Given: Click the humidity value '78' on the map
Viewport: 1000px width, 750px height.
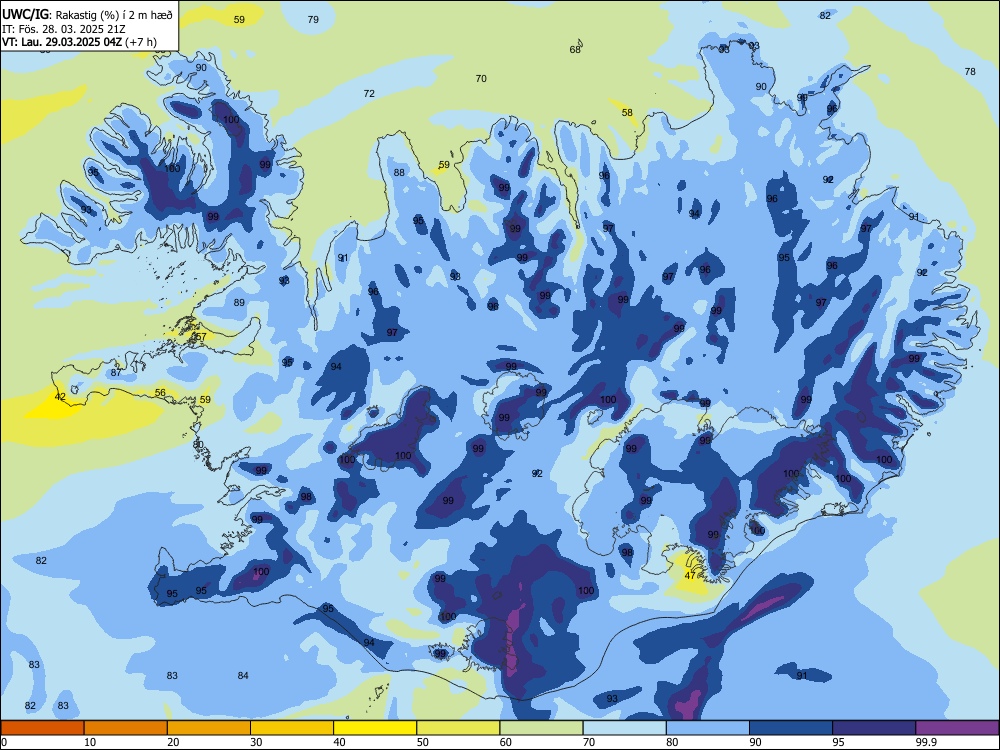Looking at the screenshot, I should (970, 71).
